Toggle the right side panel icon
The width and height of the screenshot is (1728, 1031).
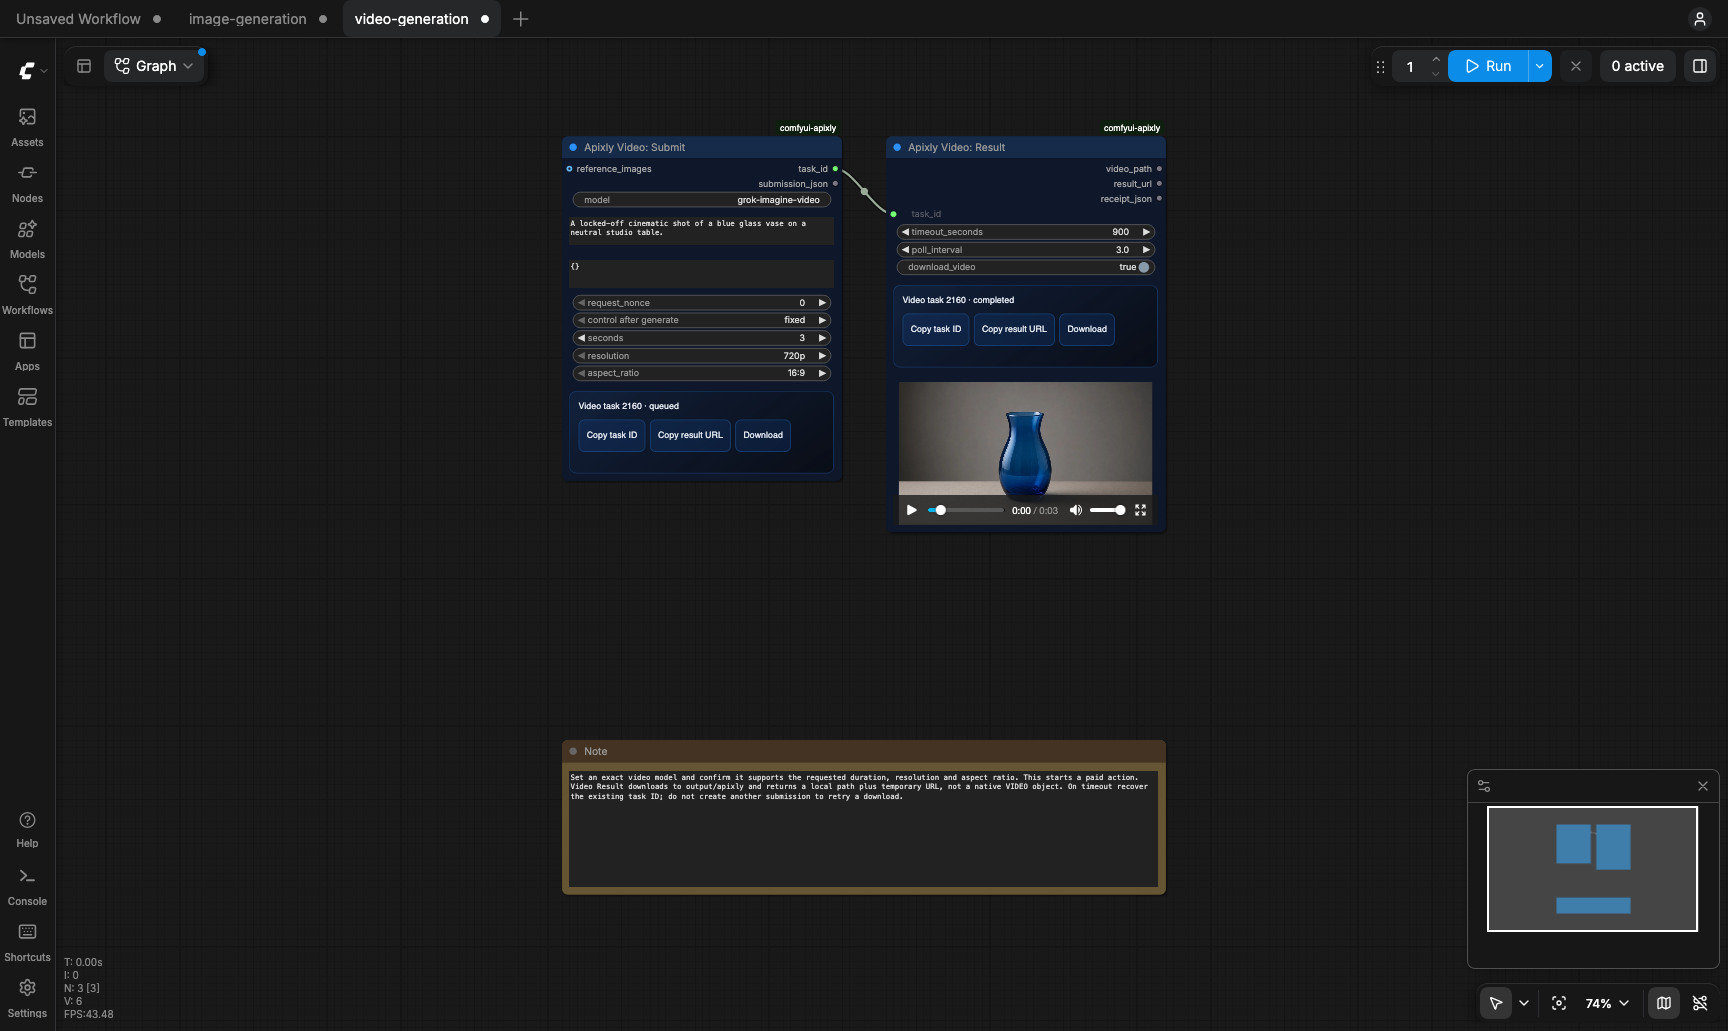pyautogui.click(x=1699, y=66)
